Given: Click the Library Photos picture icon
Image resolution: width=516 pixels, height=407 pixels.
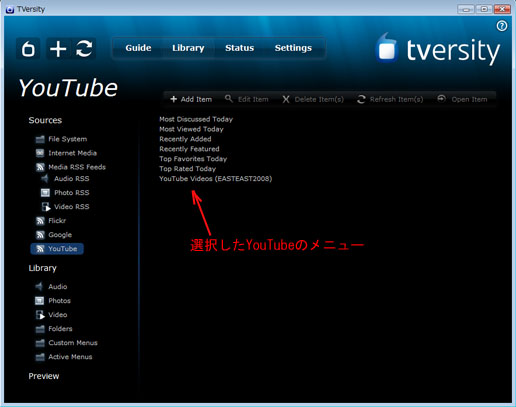Looking at the screenshot, I should (40, 301).
